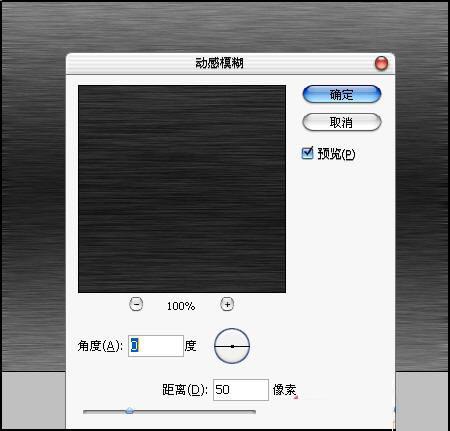The image size is (450, 431).
Task: Click the 像素 pixel unit label
Action: [x=284, y=390]
